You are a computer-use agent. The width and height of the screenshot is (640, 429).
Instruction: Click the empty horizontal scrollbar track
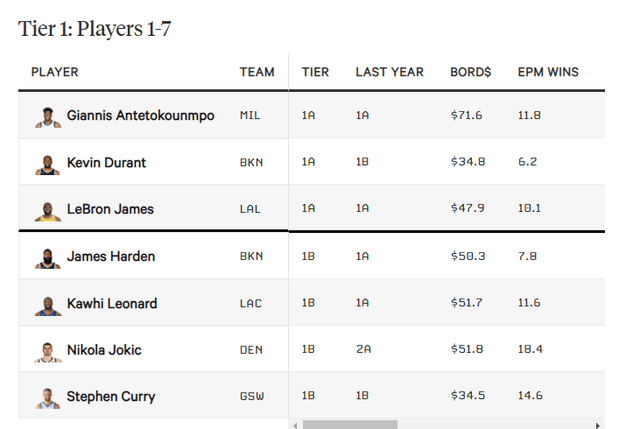click(x=500, y=425)
